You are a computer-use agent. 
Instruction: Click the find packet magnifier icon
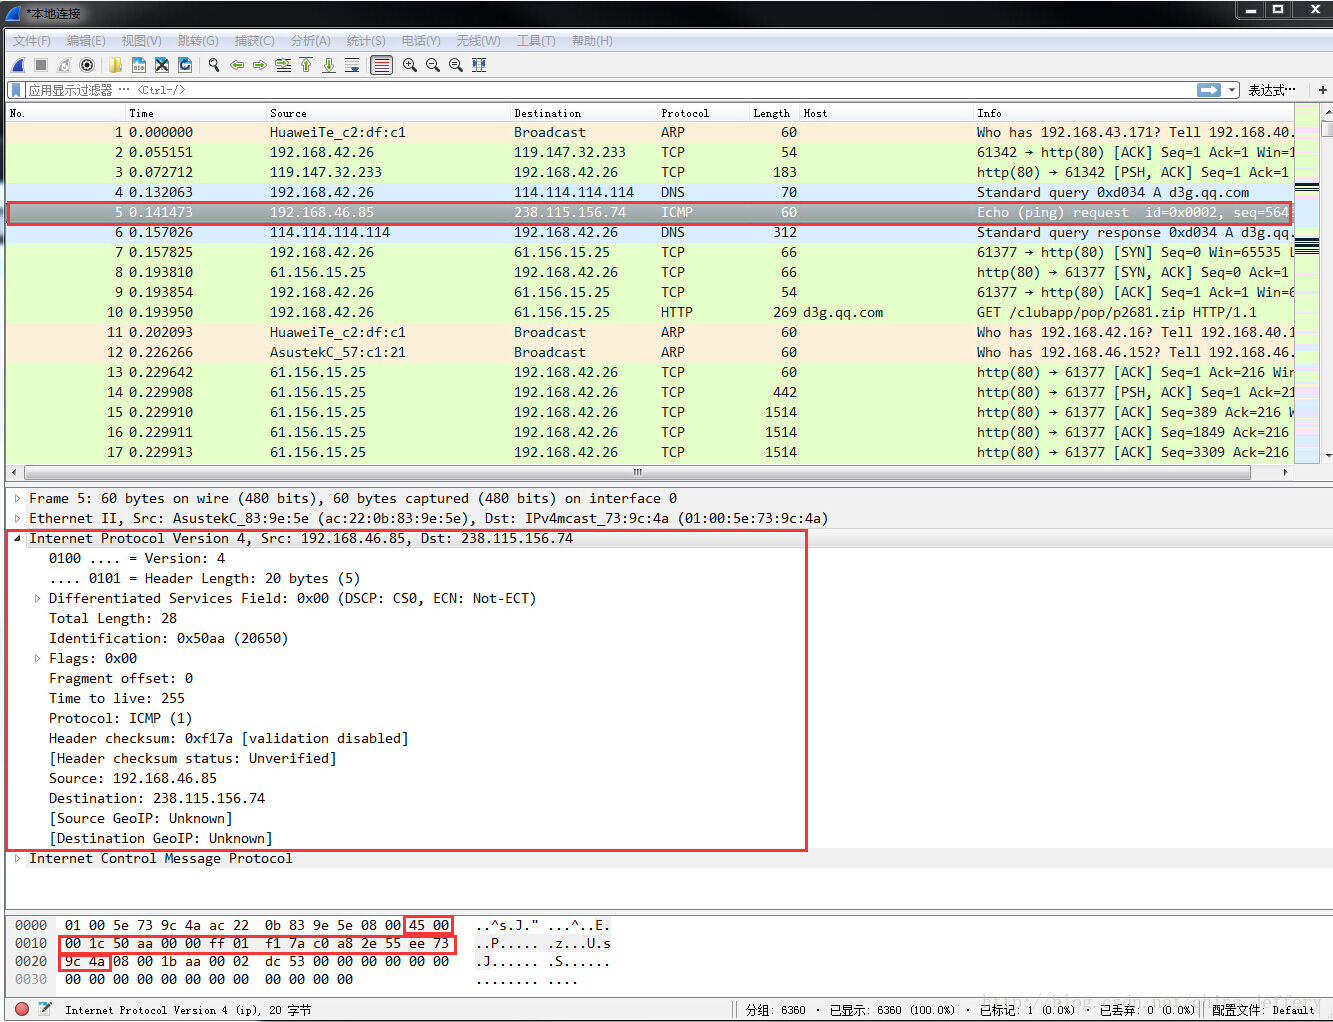point(214,65)
